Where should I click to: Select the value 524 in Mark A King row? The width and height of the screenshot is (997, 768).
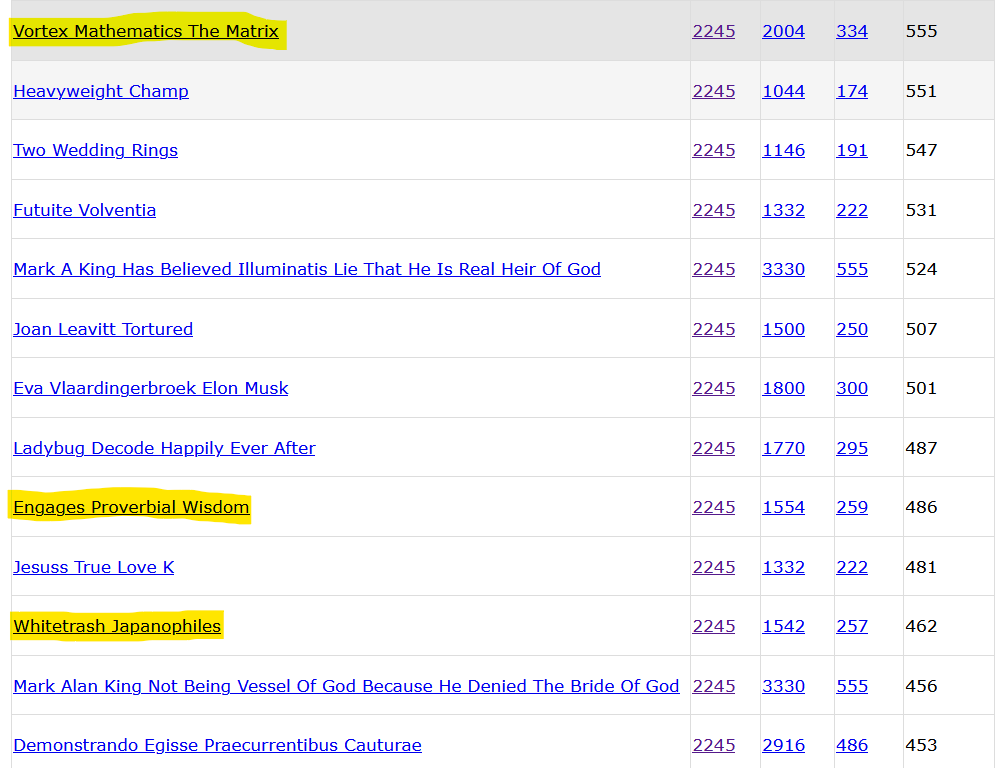pyautogui.click(x=921, y=269)
